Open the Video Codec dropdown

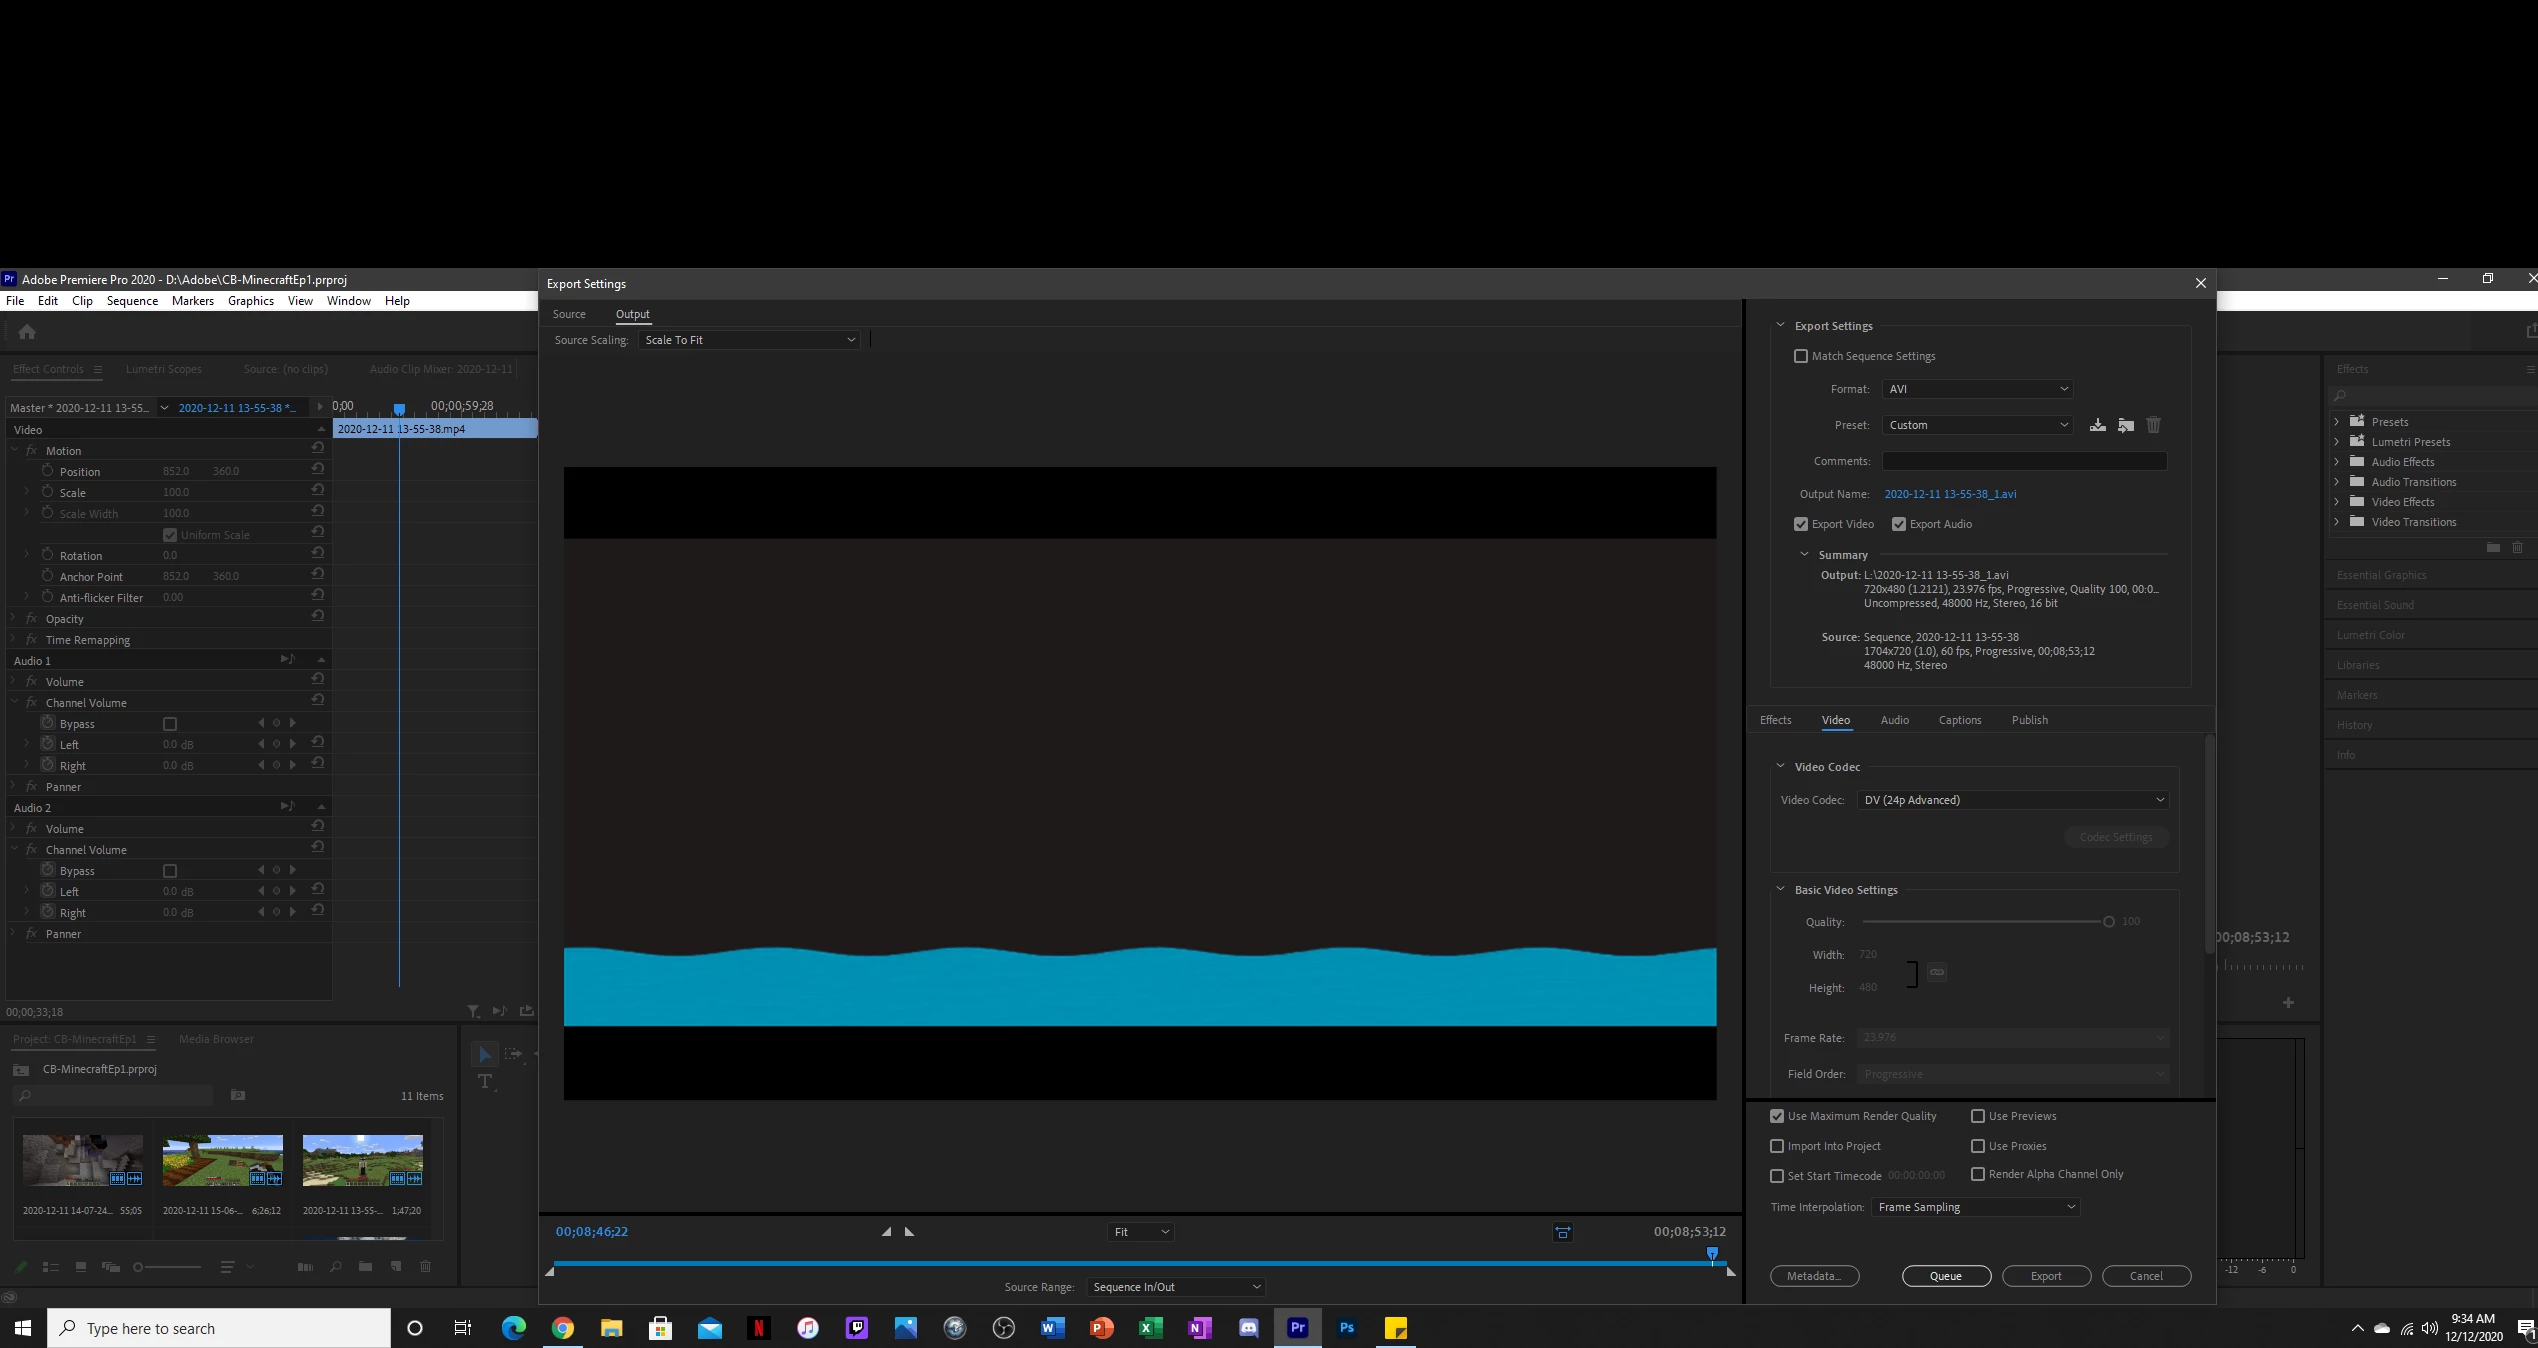(x=2014, y=800)
